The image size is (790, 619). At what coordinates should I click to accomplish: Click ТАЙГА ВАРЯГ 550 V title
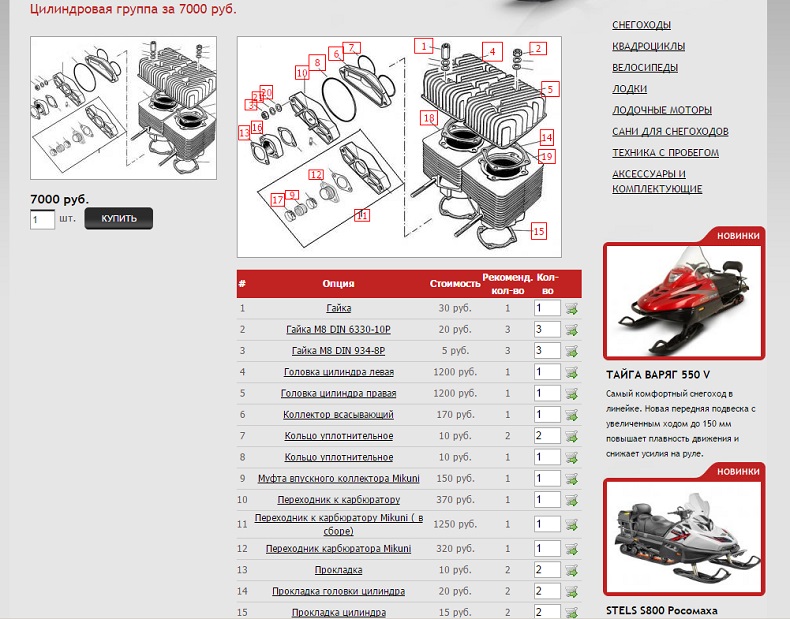click(x=658, y=375)
